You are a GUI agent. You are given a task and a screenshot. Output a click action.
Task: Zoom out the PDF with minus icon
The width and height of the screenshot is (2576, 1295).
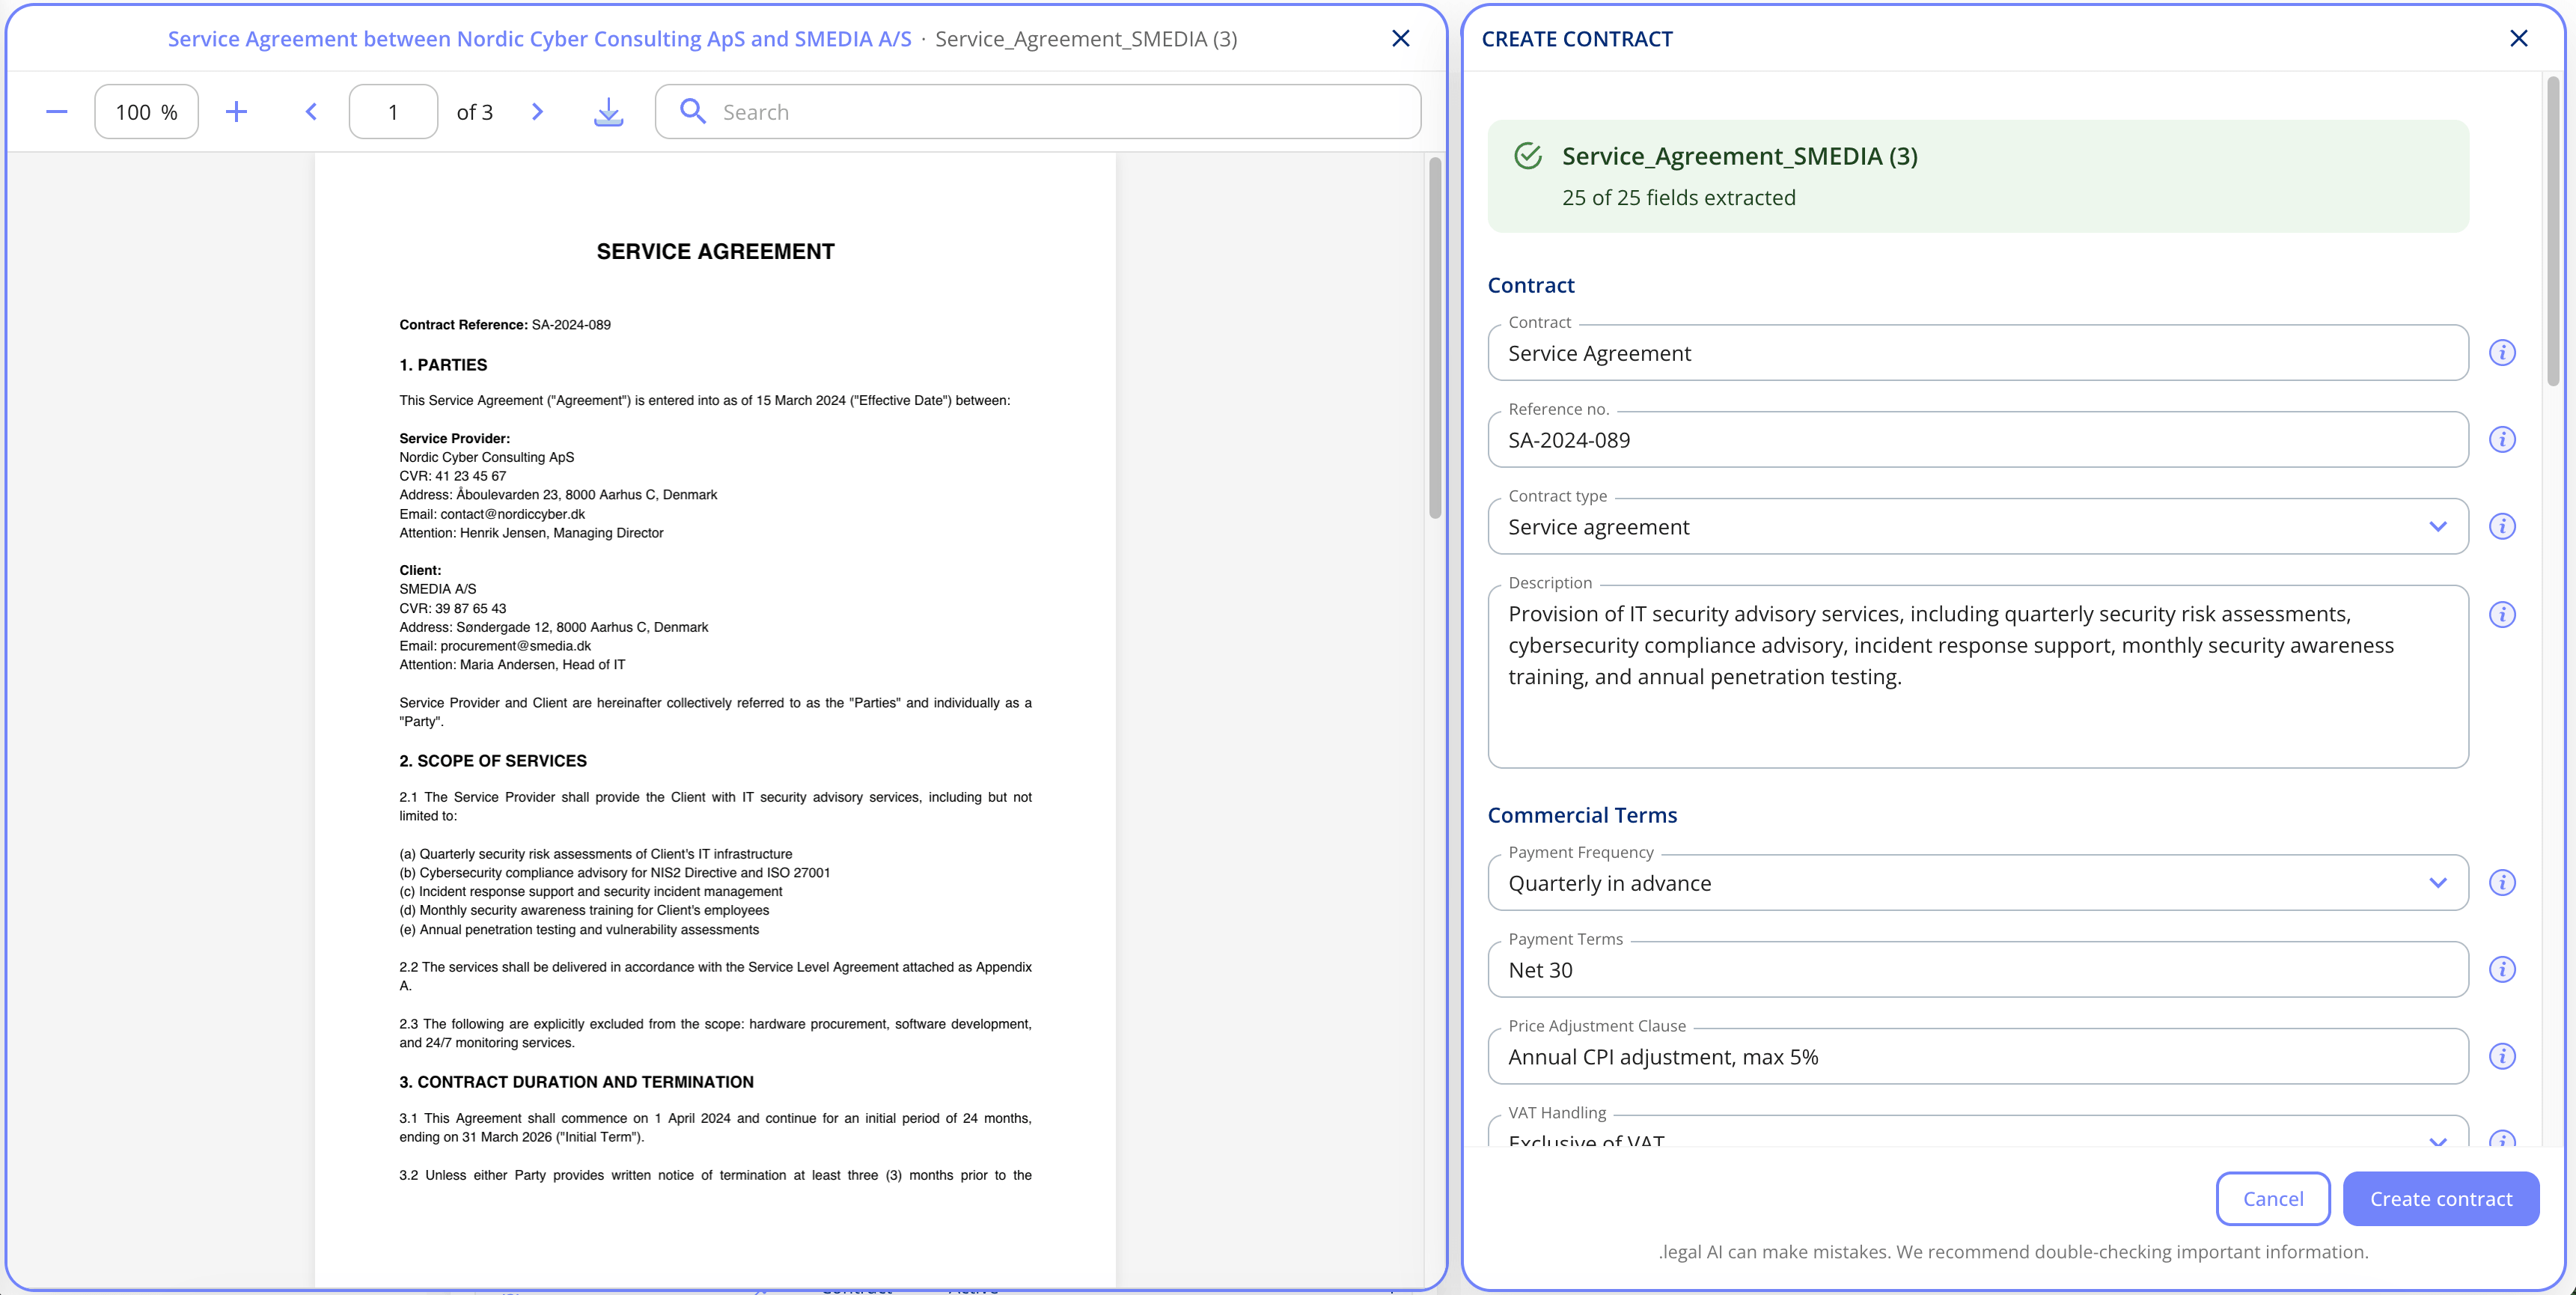click(57, 112)
